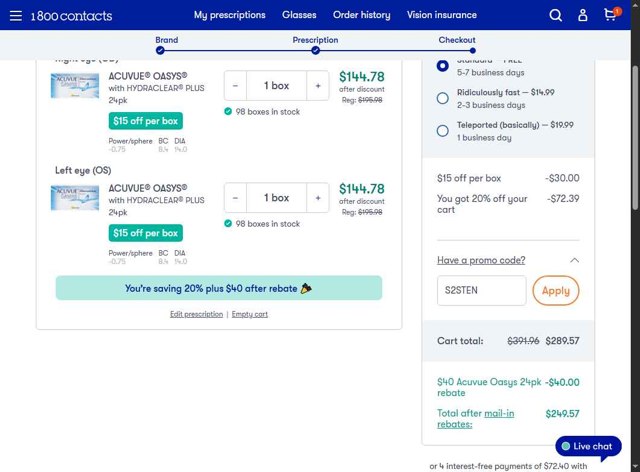Open My prescriptions menu
Screen dimensions: 640x472
click(x=230, y=15)
